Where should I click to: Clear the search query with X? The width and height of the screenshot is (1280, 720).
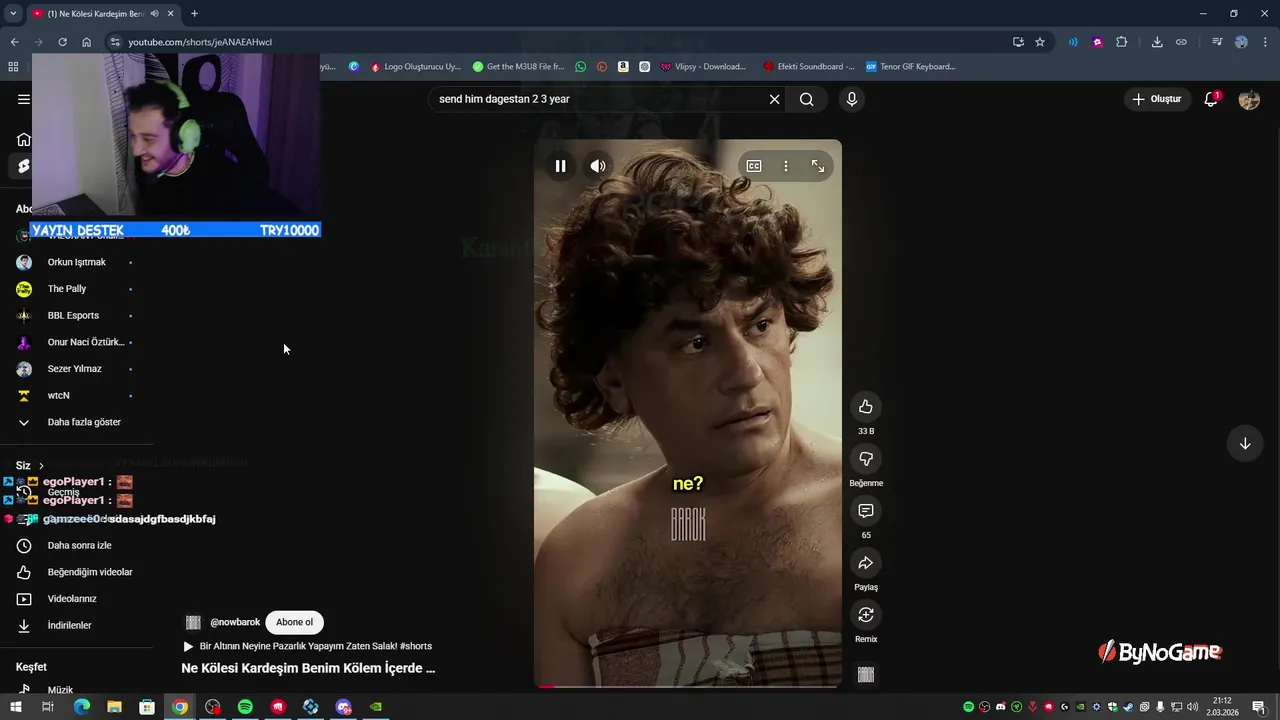click(x=774, y=99)
